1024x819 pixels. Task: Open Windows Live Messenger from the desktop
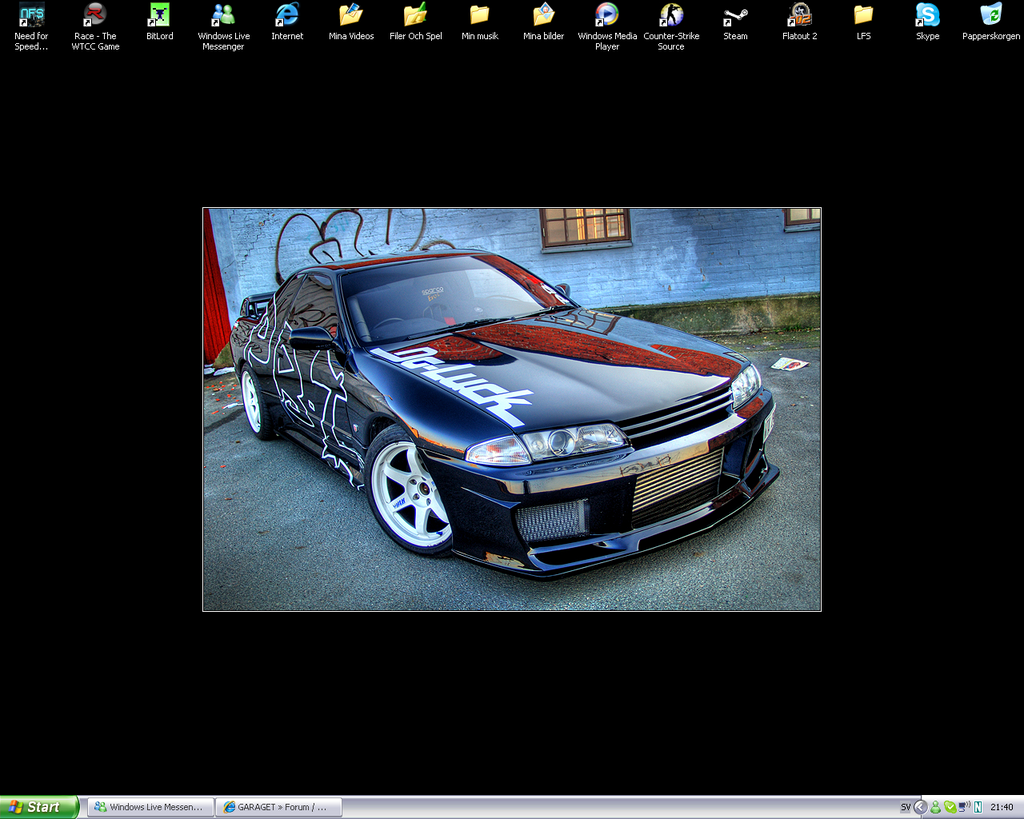click(x=223, y=18)
